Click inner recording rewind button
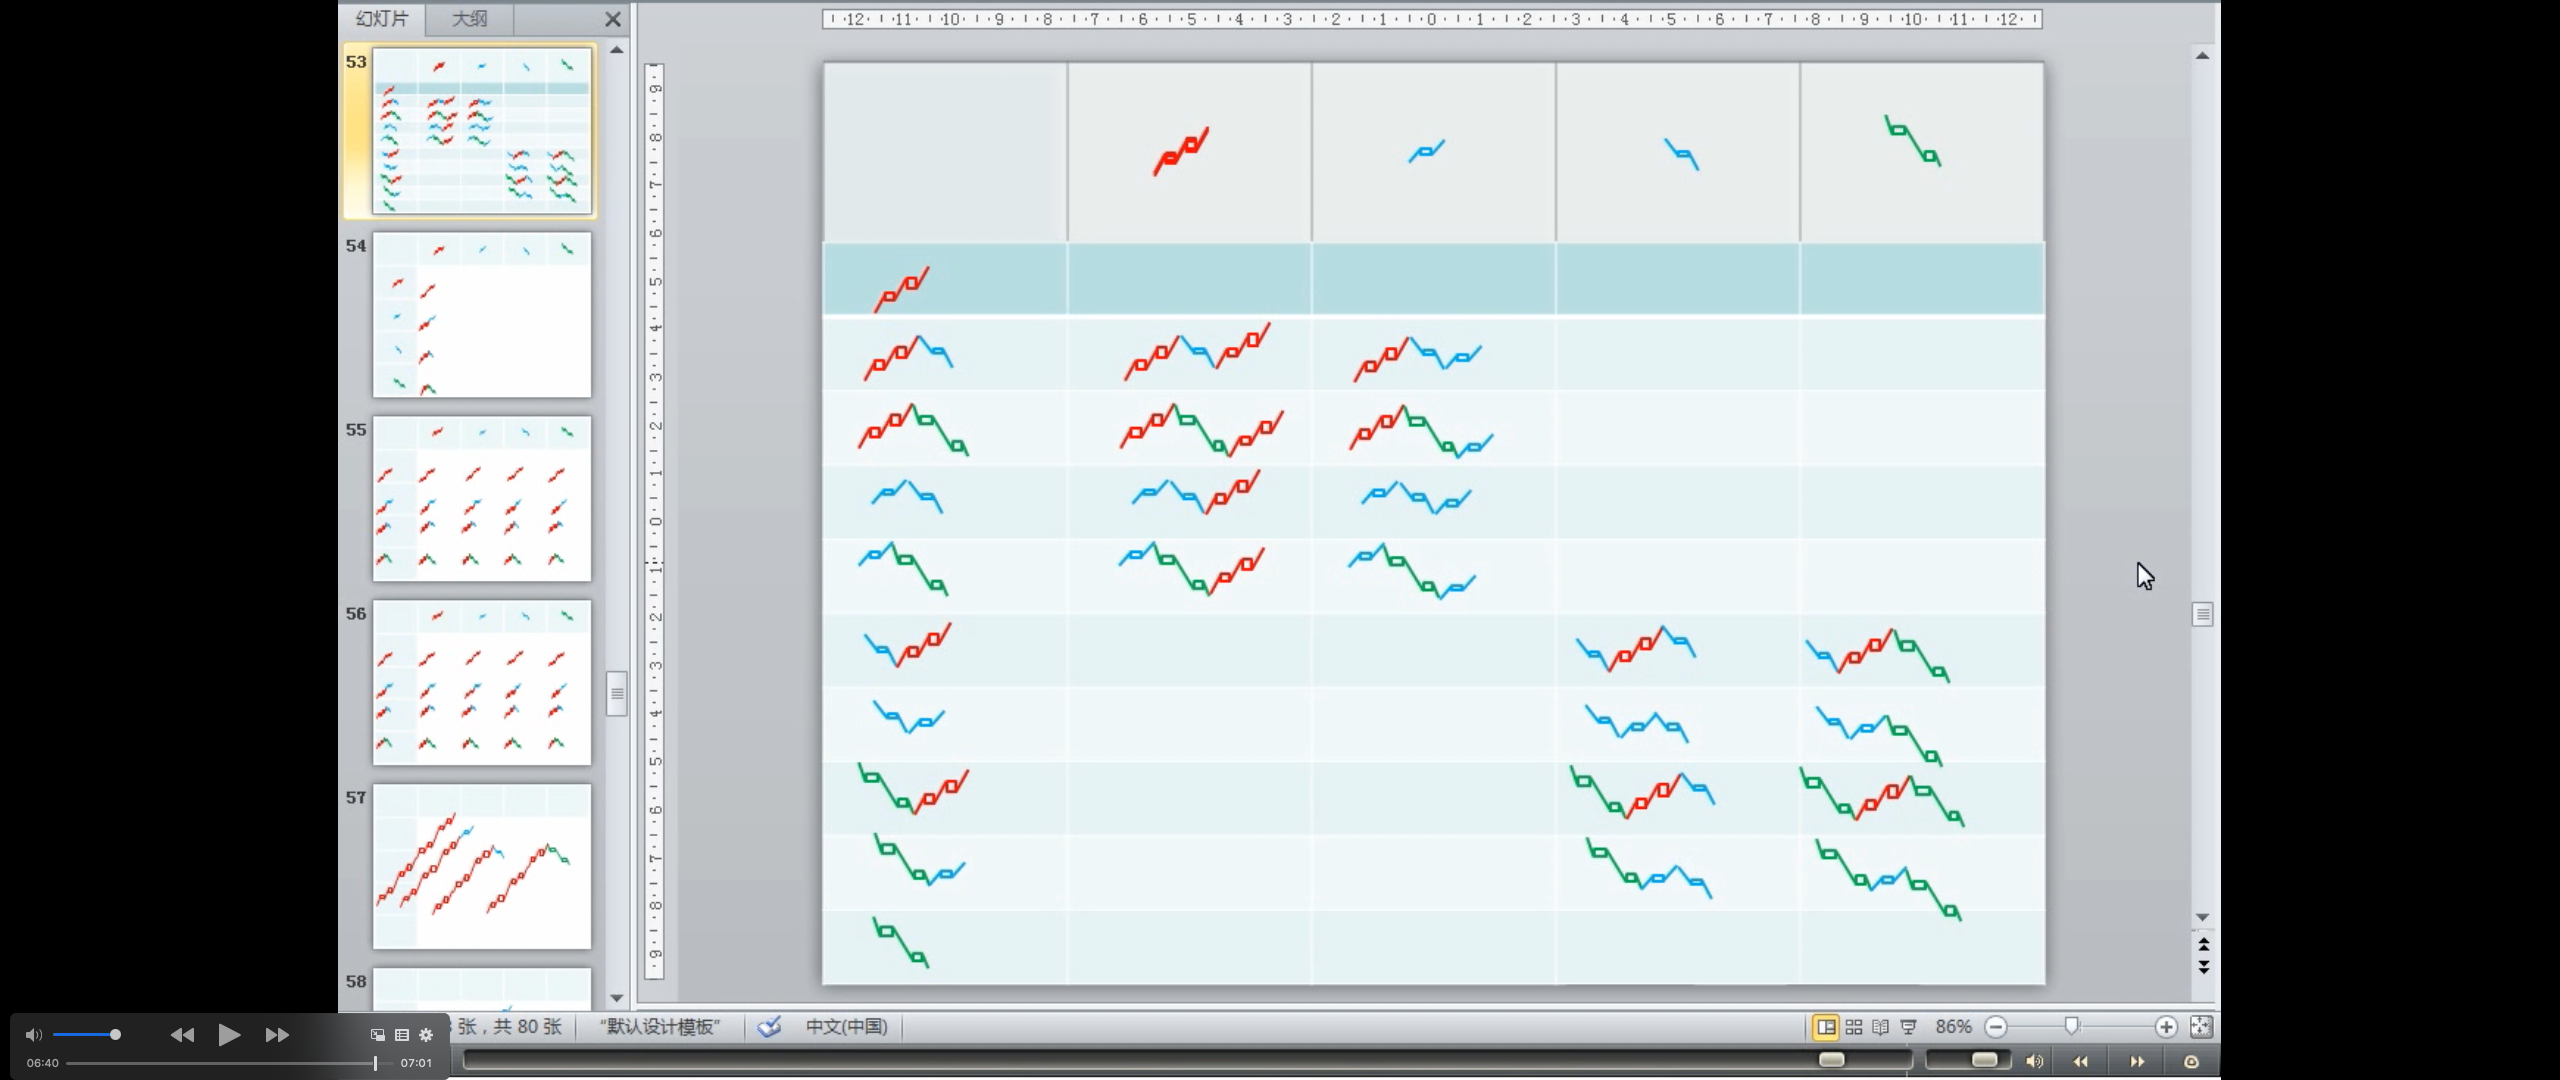Screen dimensions: 2560x1080 pos(2080,1061)
